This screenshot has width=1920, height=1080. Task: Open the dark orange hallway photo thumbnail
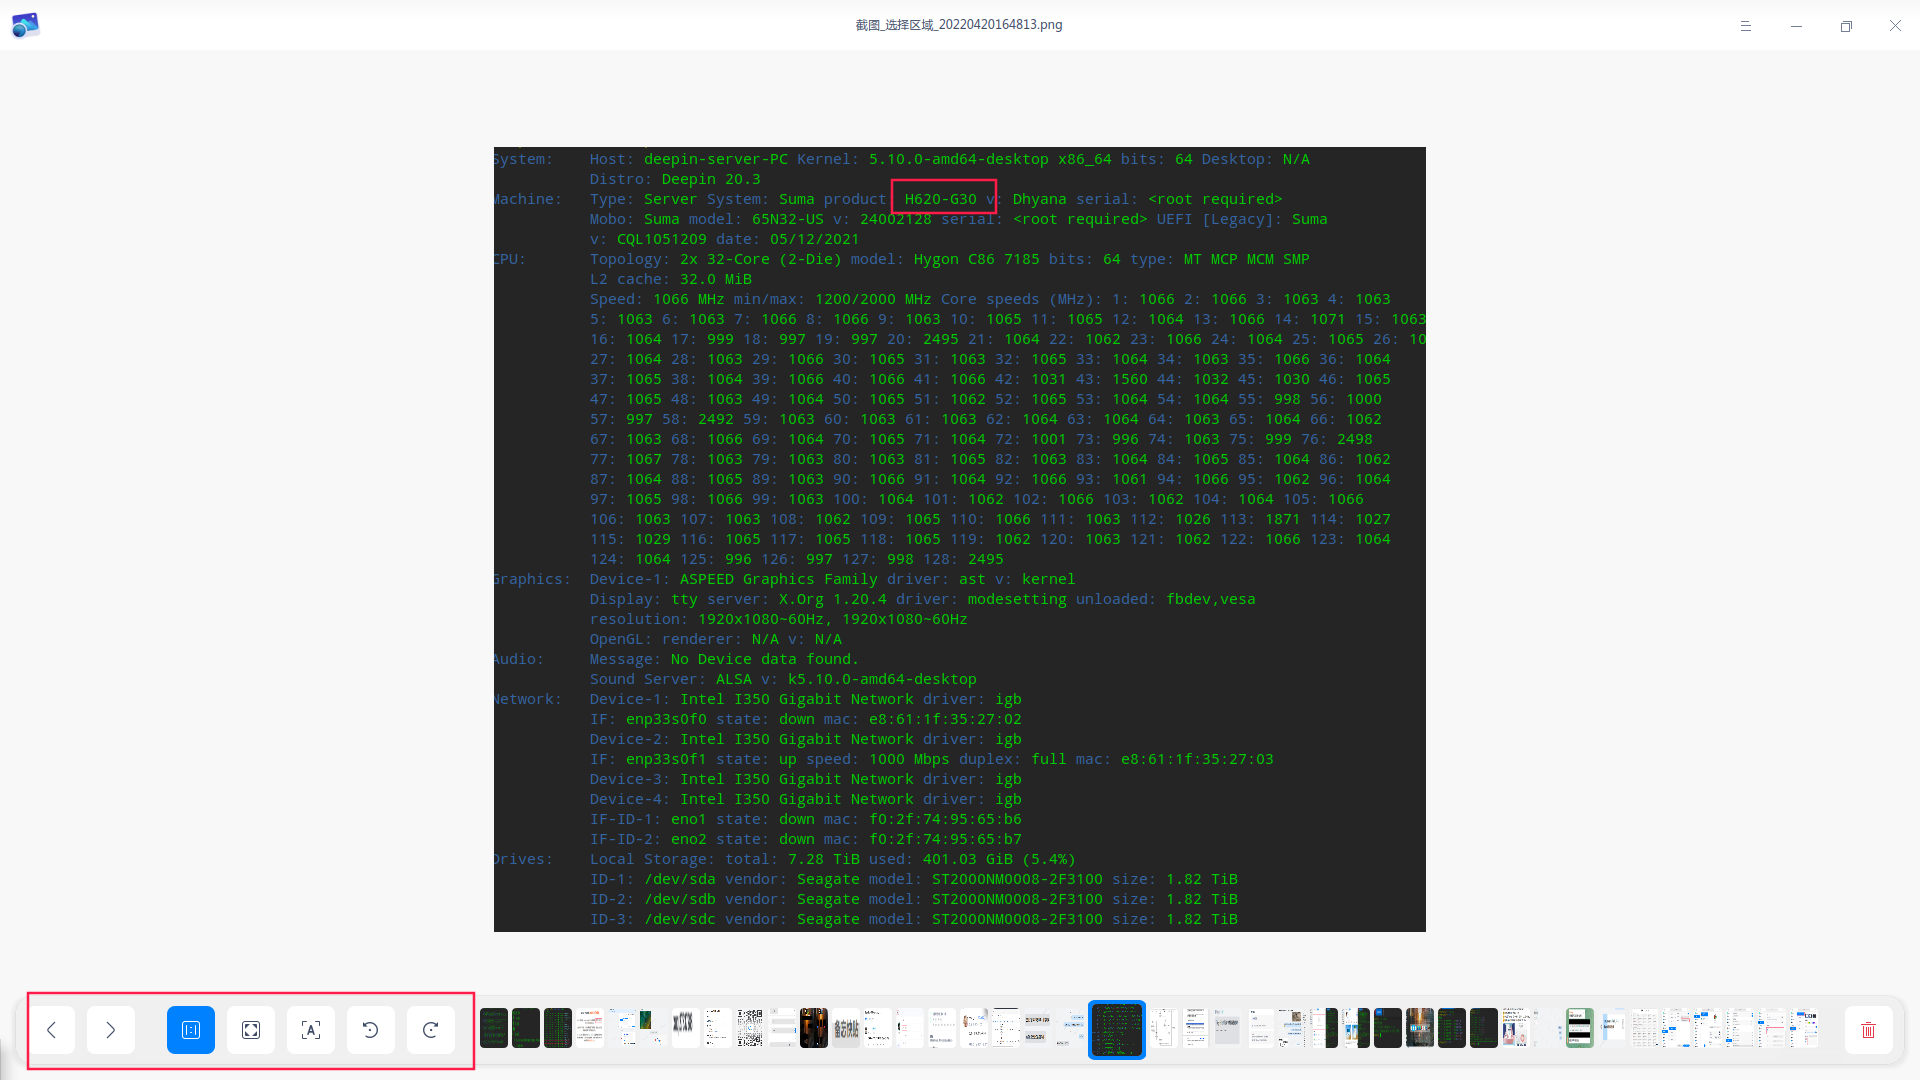814,1028
